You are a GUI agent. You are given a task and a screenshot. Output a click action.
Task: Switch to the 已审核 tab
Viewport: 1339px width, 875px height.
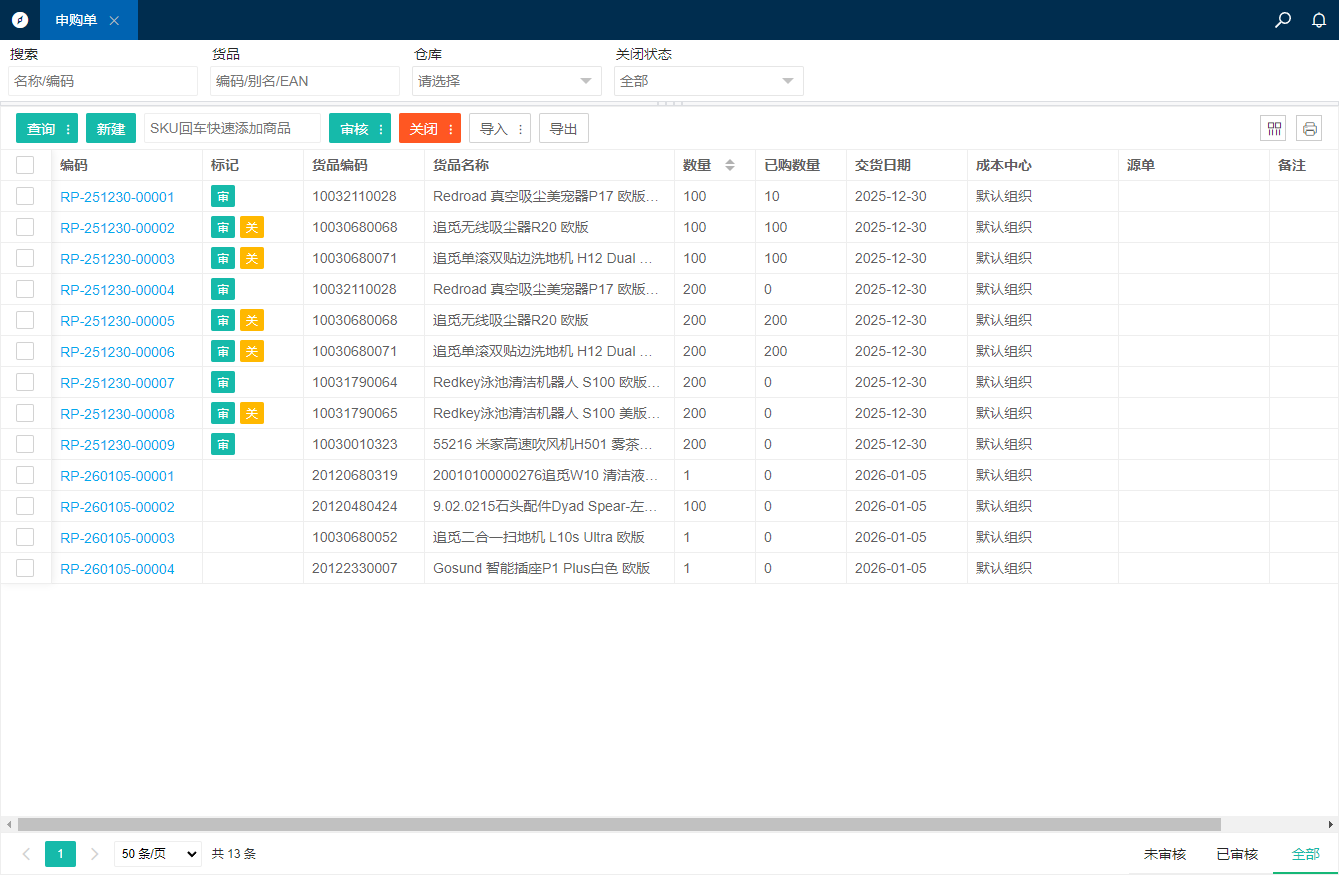(1237, 854)
